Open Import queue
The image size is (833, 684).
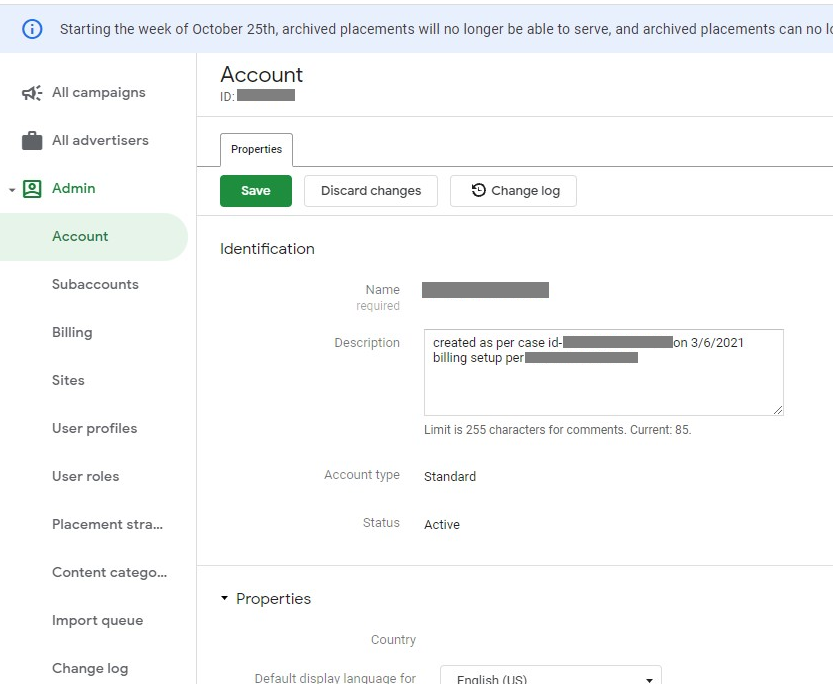click(x=98, y=620)
